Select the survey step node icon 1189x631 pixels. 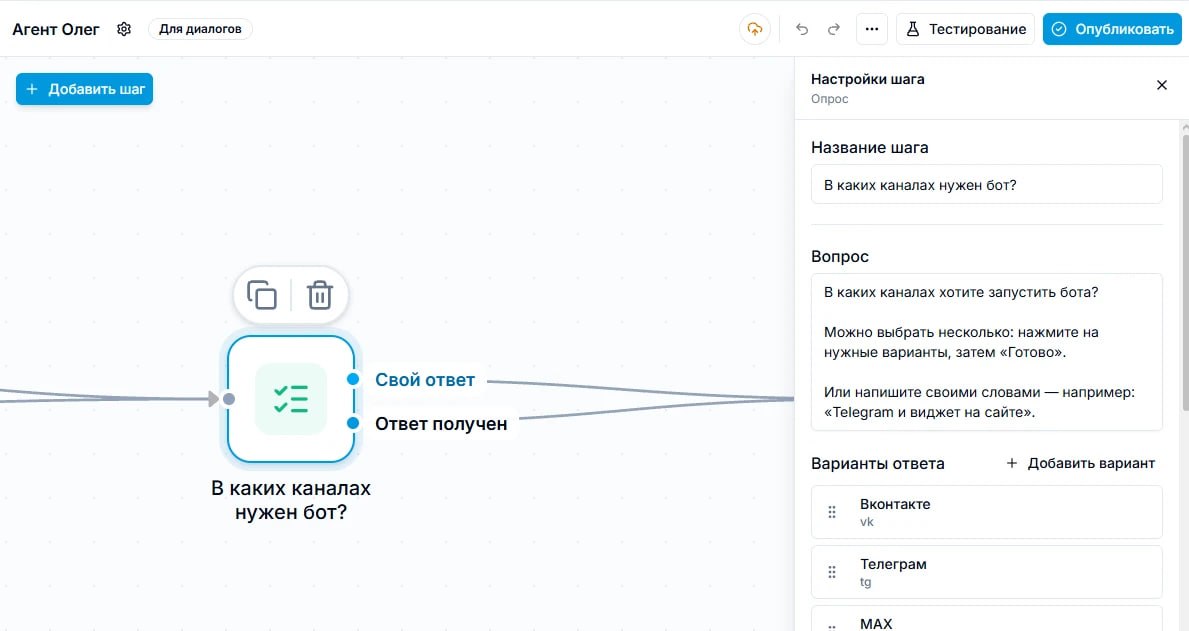291,399
